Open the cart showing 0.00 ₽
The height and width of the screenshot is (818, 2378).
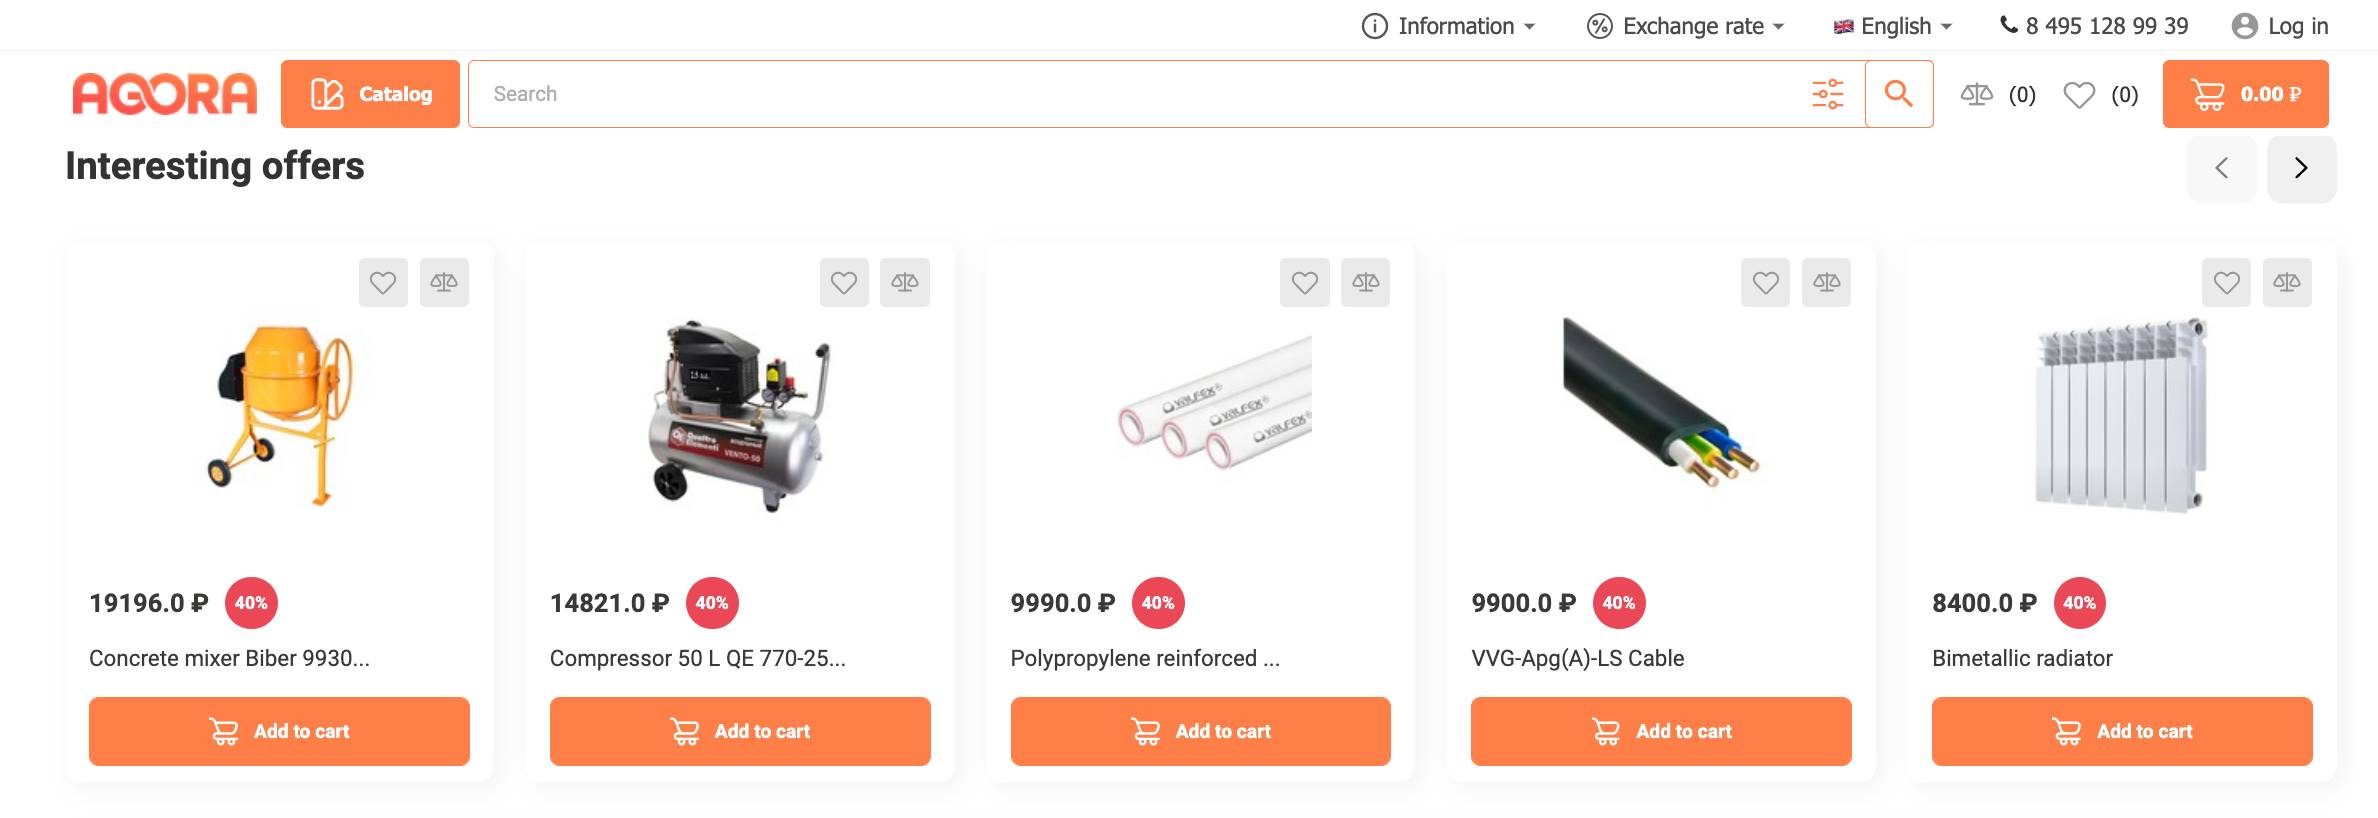(2245, 94)
